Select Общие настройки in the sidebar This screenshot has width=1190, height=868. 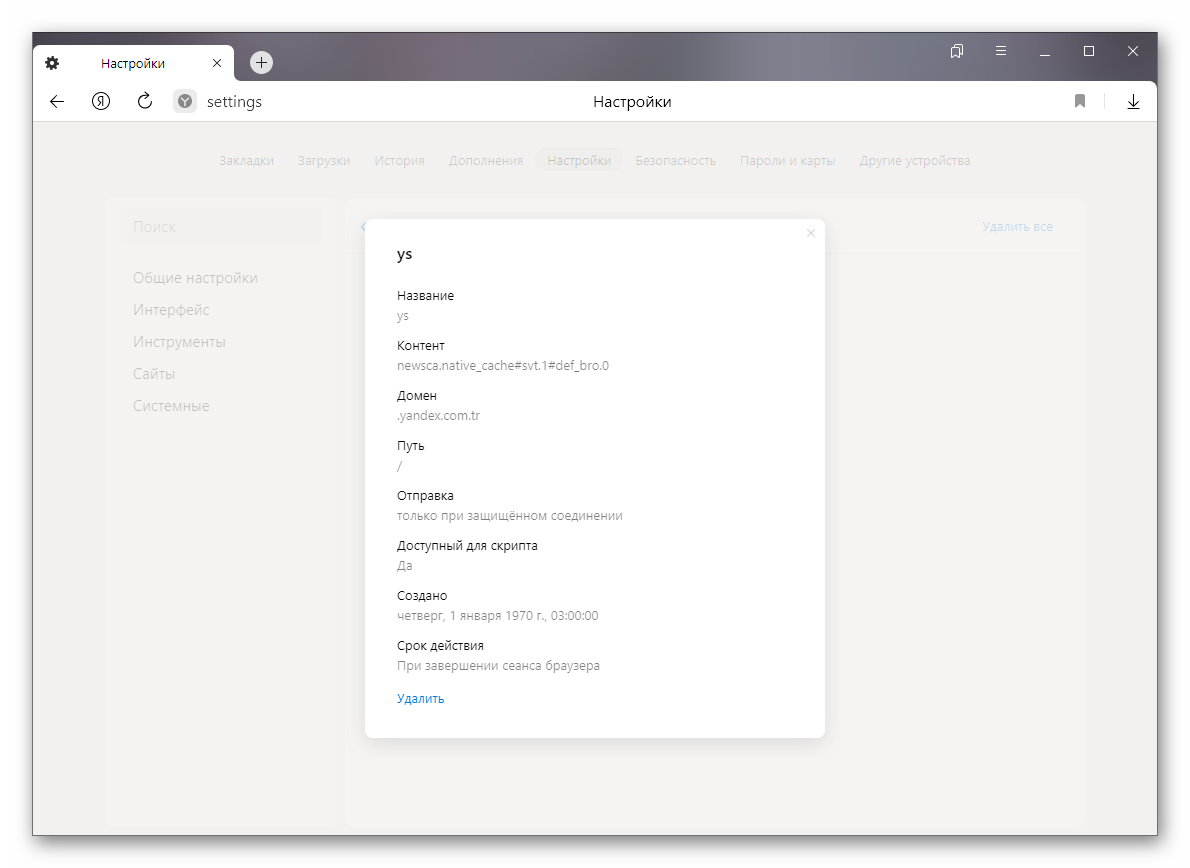[195, 278]
